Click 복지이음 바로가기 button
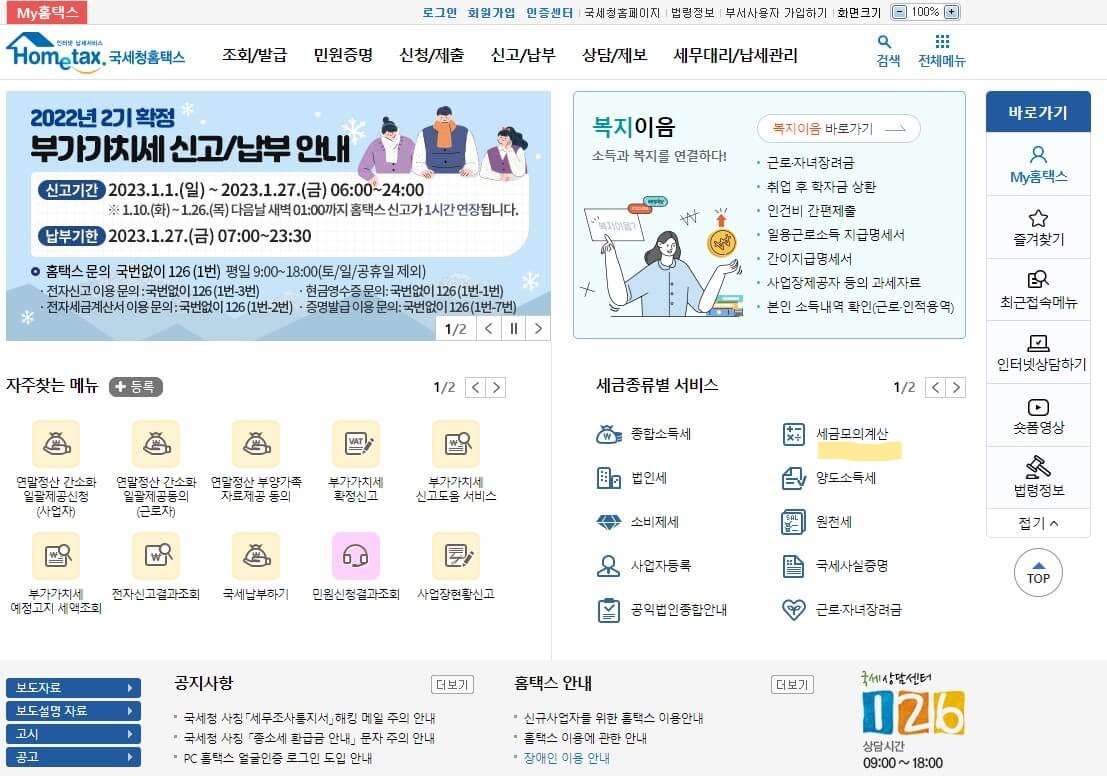This screenshot has height=776, width=1107. [x=839, y=129]
